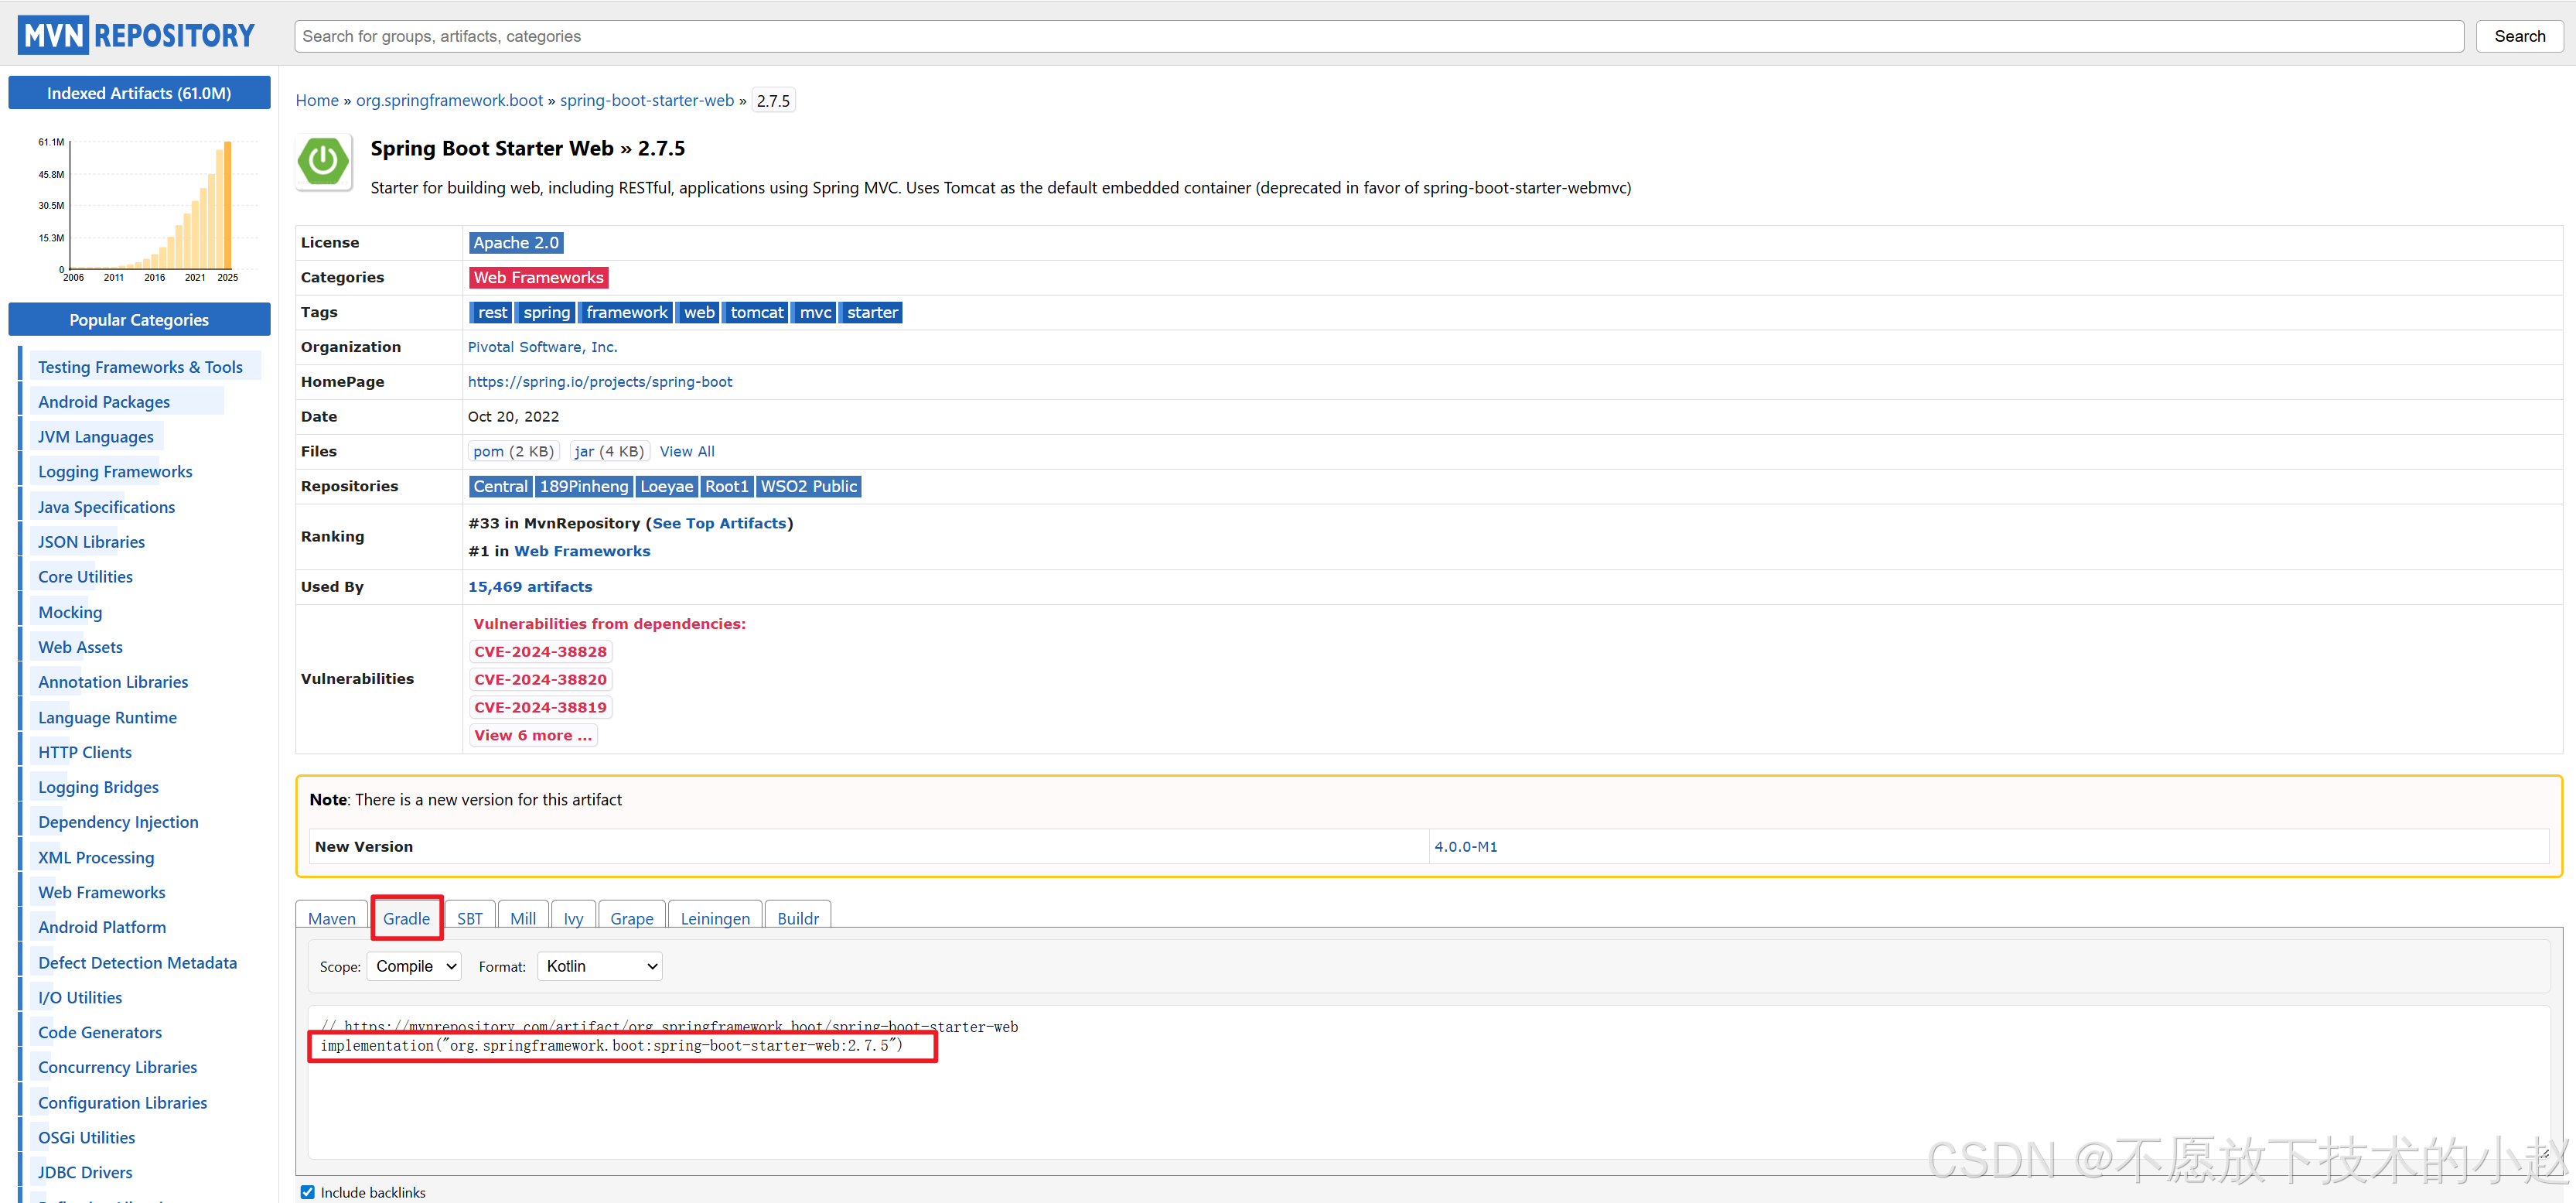Open CVE-2024-38828 vulnerability
This screenshot has width=2576, height=1203.
click(540, 651)
